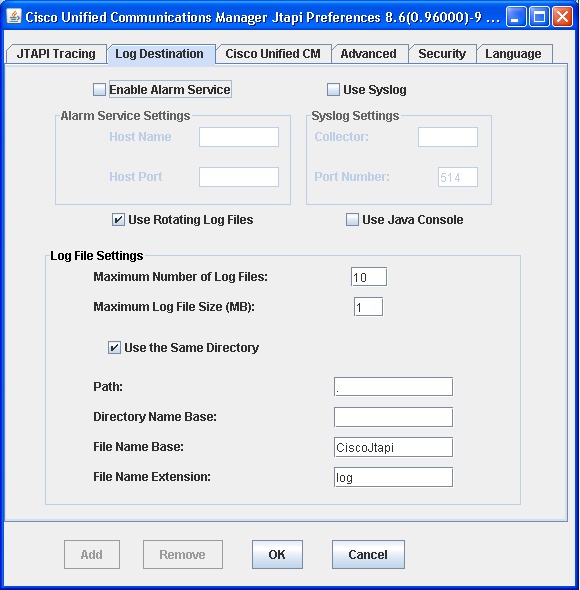Click into the Path text field

(x=393, y=387)
